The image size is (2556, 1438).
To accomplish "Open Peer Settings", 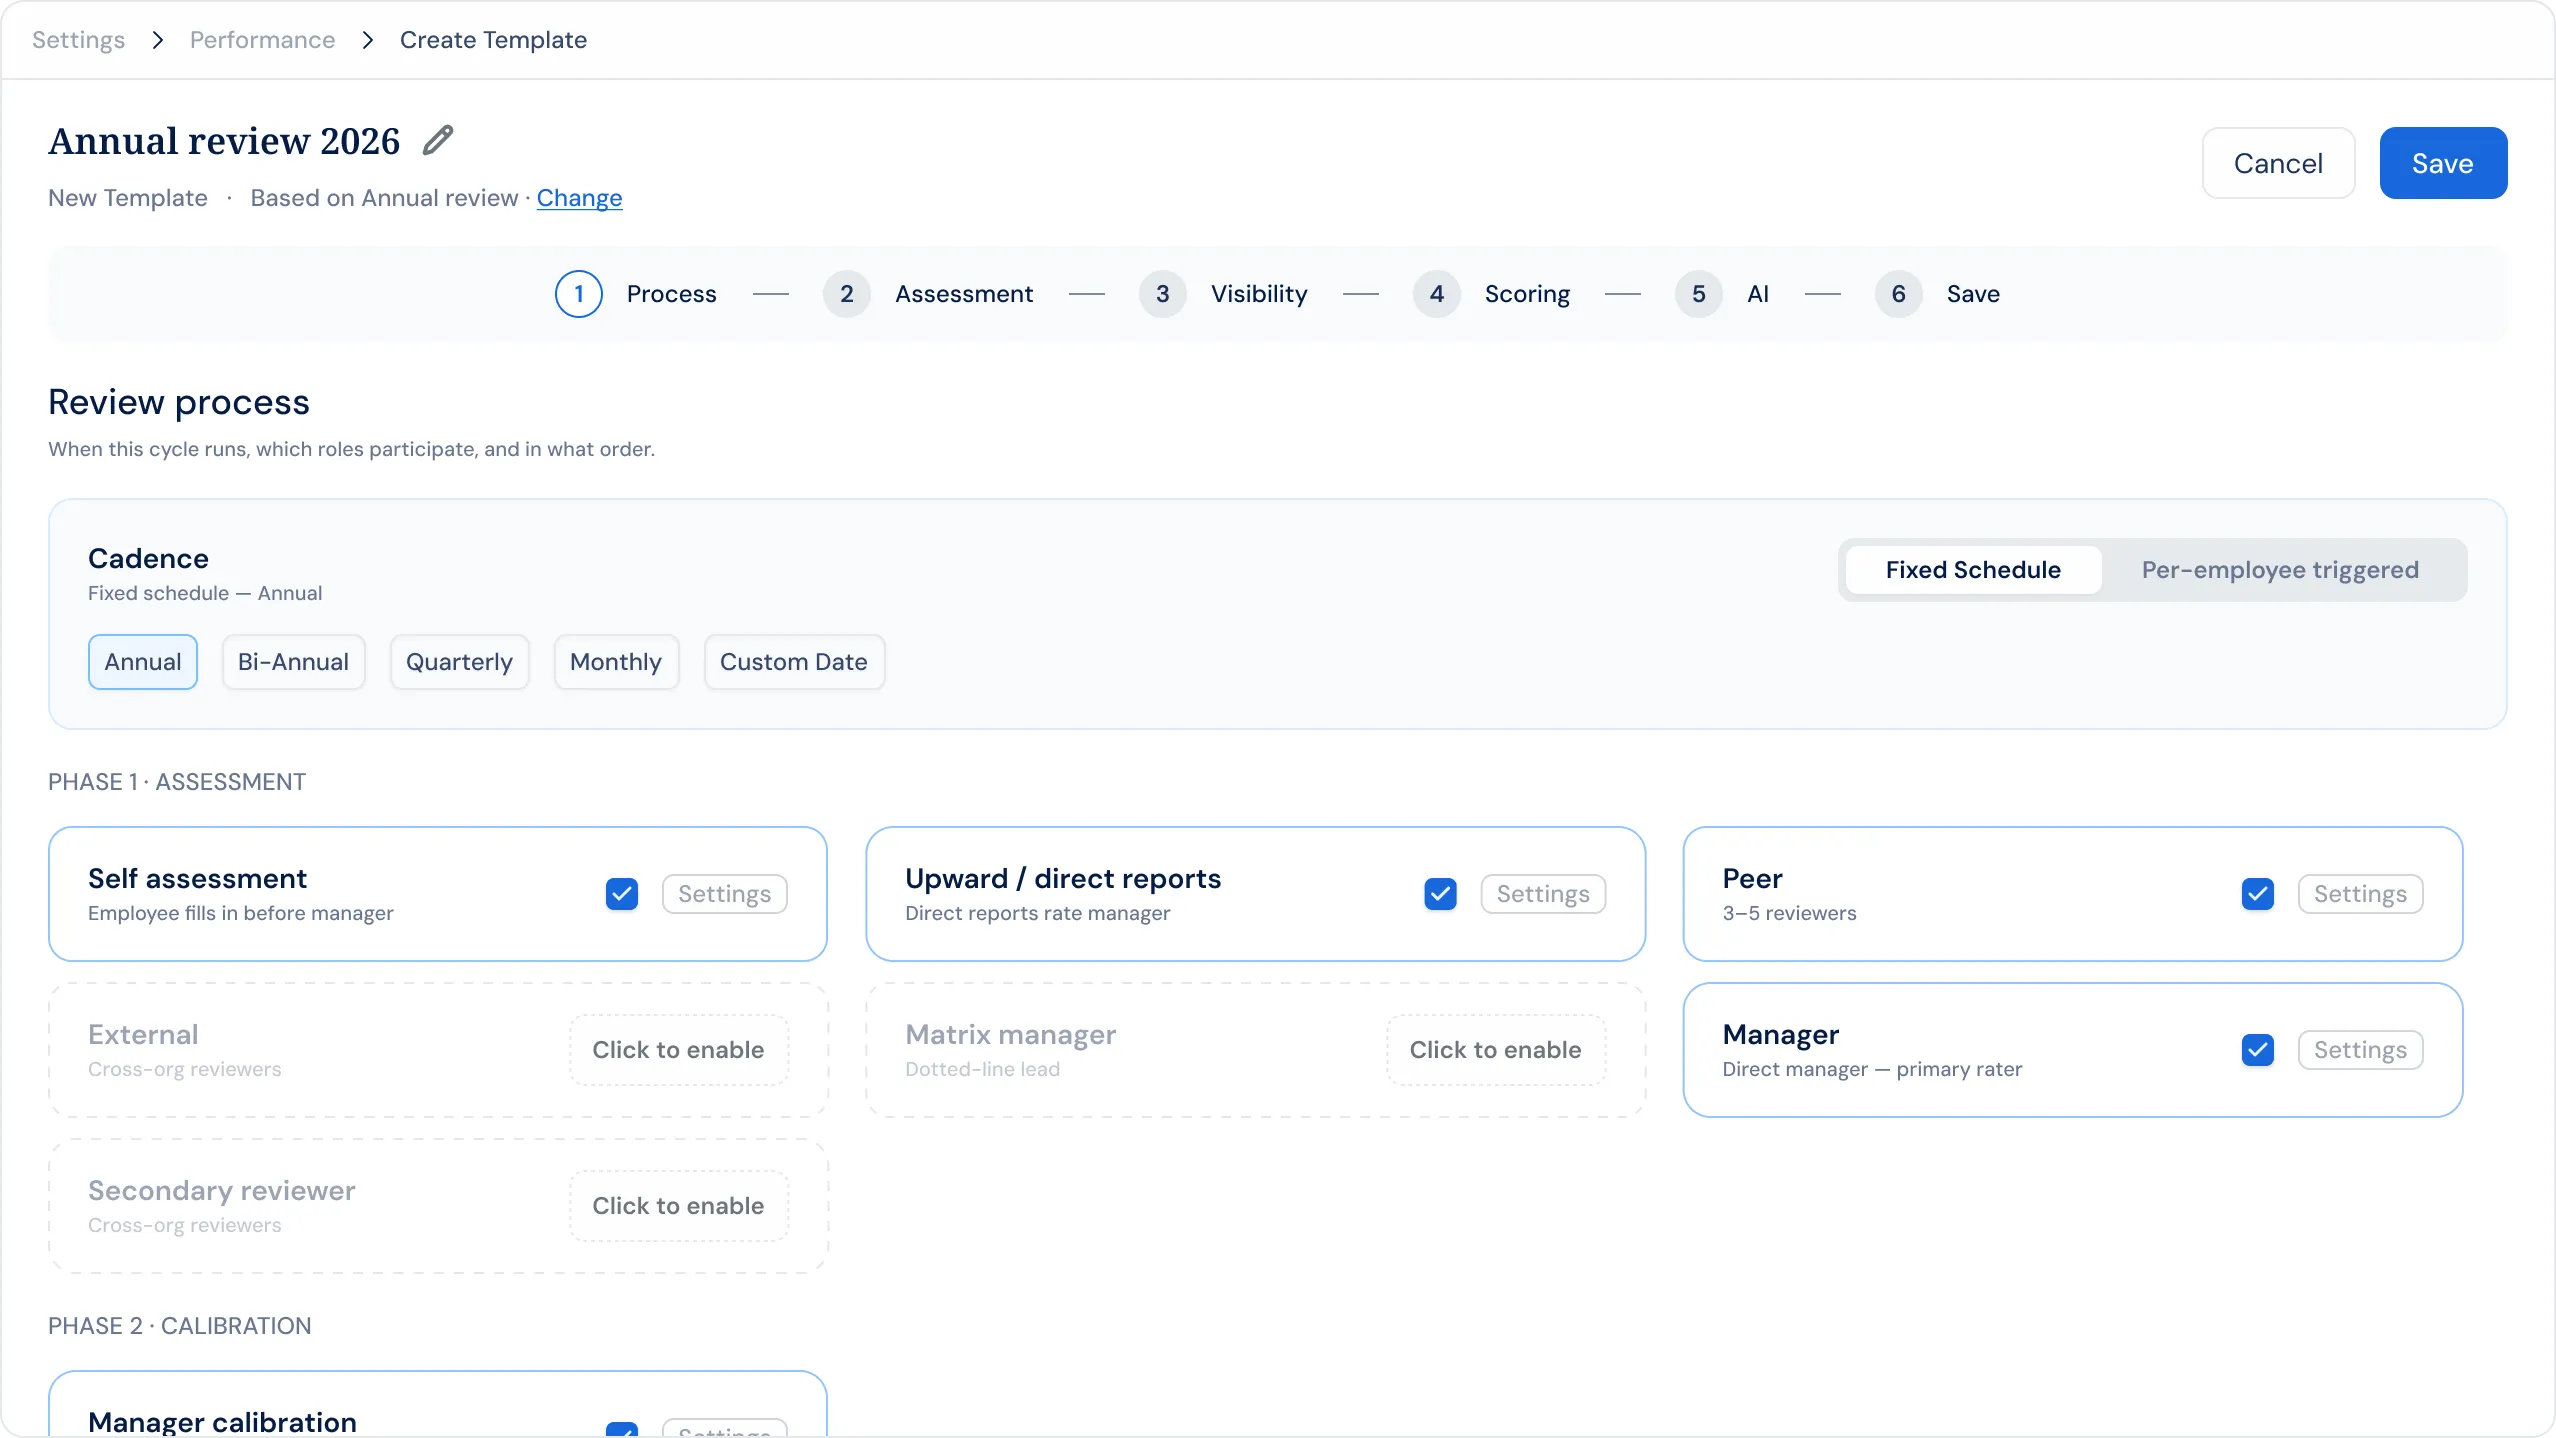I will pos(2360,894).
